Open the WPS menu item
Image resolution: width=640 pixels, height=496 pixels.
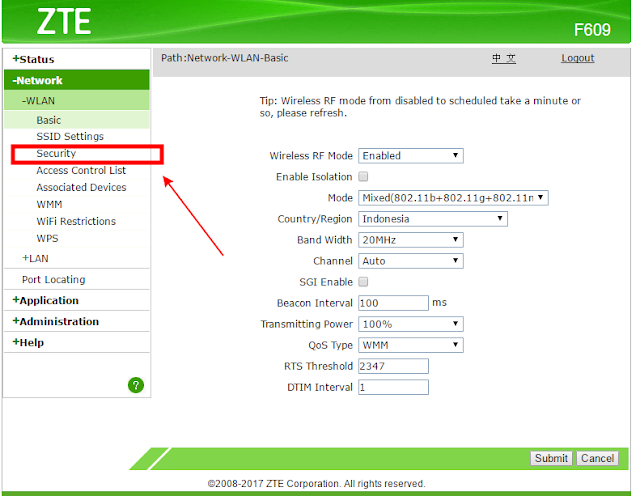(x=47, y=238)
